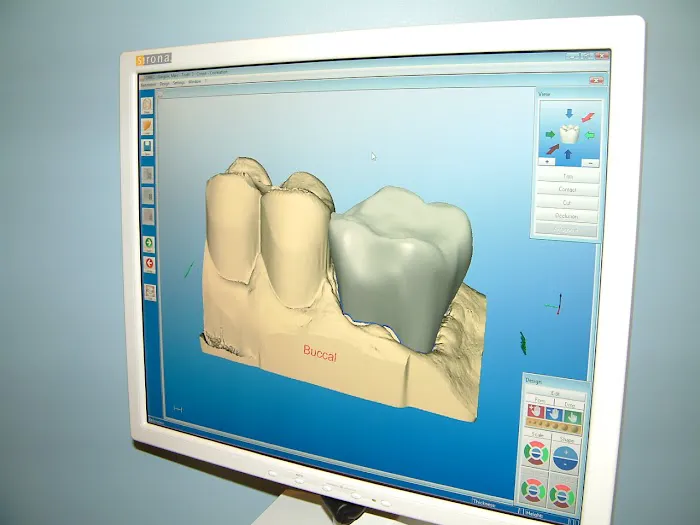Close the inner document window
700x525 pixels.
pos(596,80)
